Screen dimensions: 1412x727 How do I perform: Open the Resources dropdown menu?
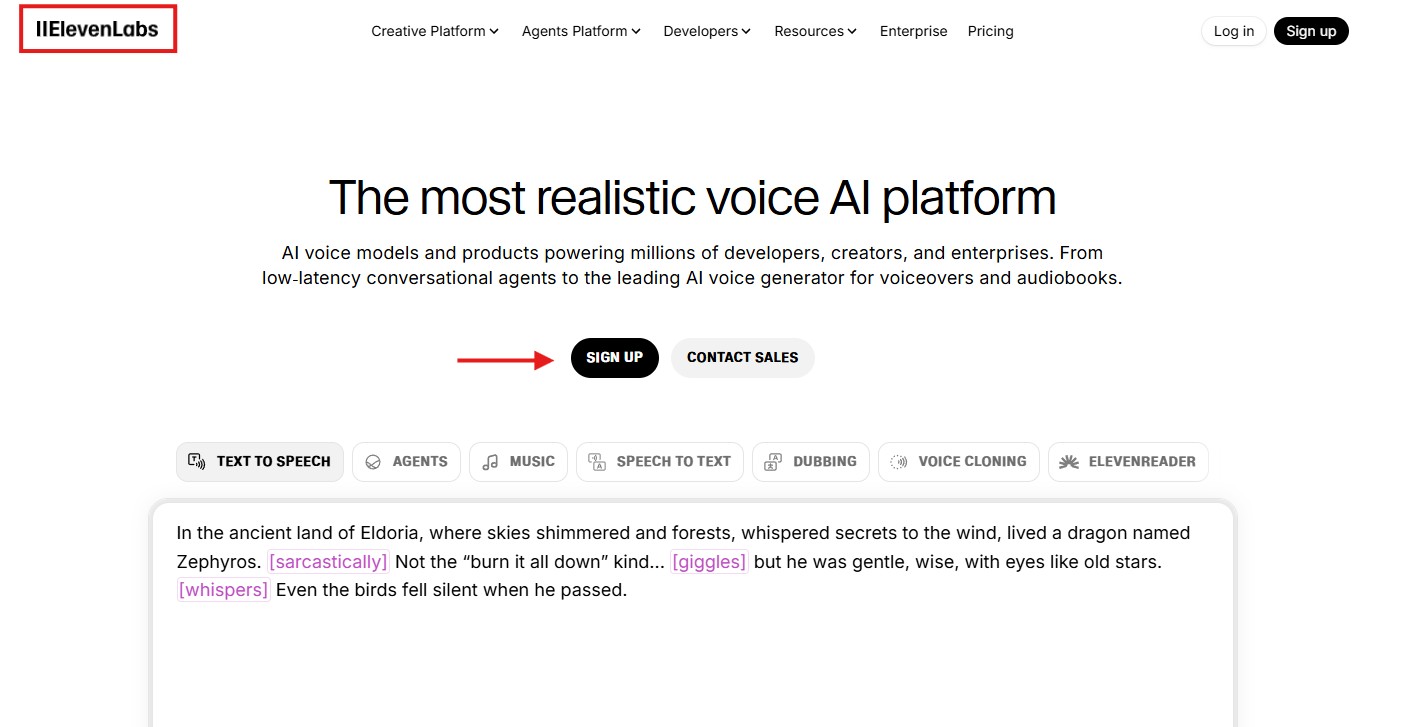[x=815, y=31]
